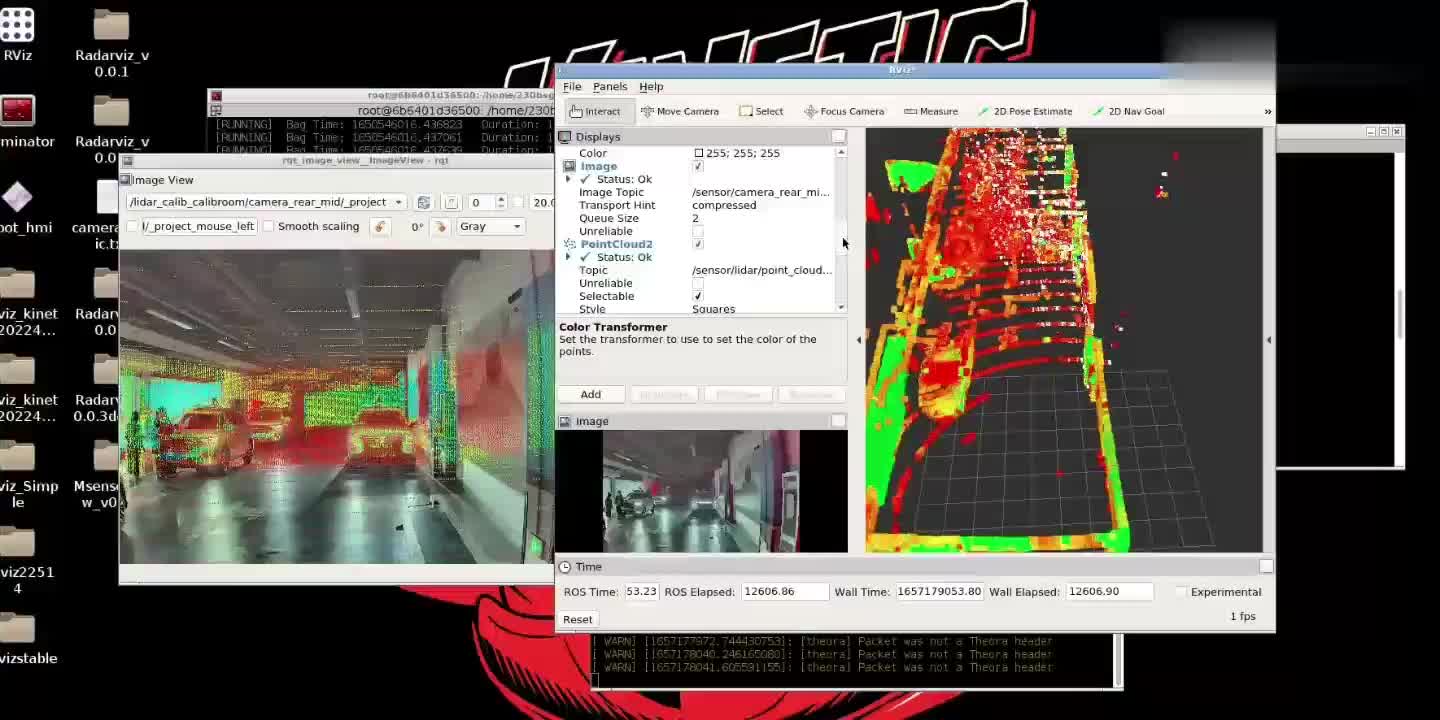Click the Reset button in Time panel
The height and width of the screenshot is (720, 1440).
tap(578, 620)
